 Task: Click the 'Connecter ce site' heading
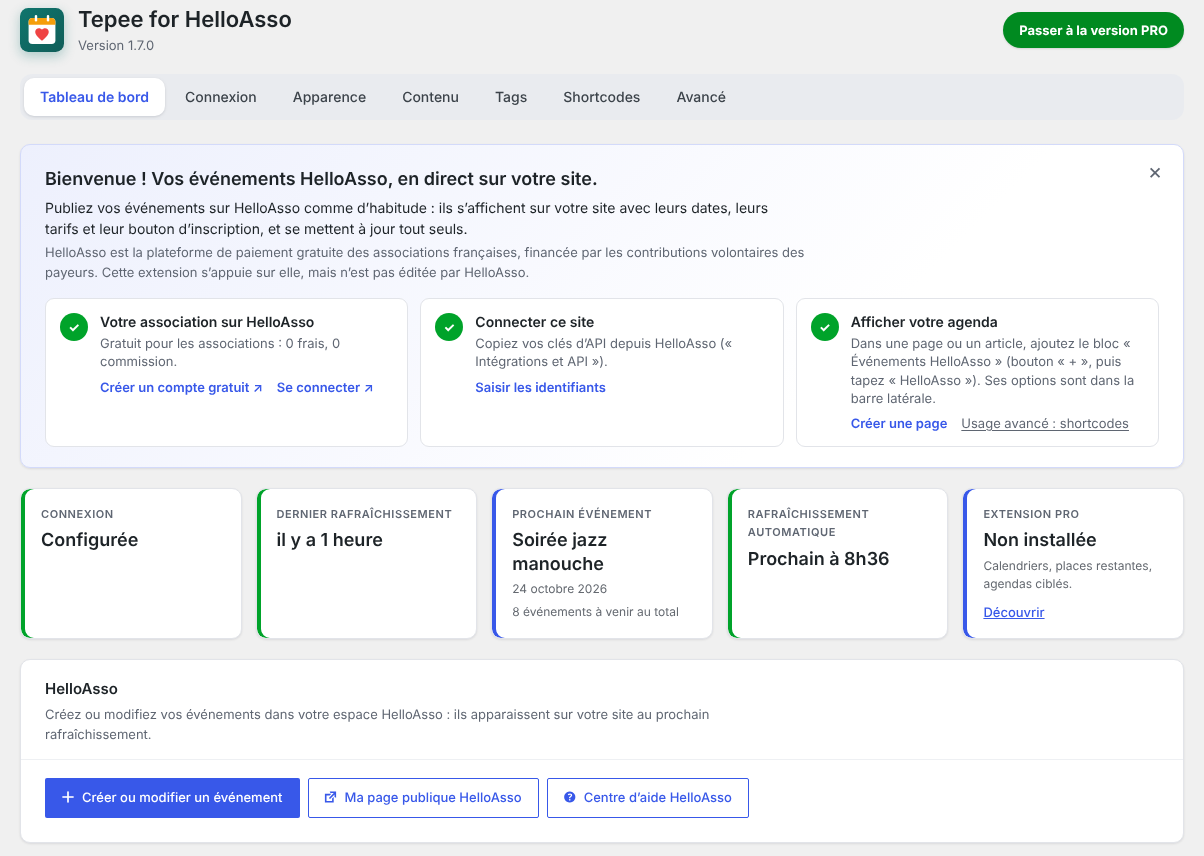(535, 323)
